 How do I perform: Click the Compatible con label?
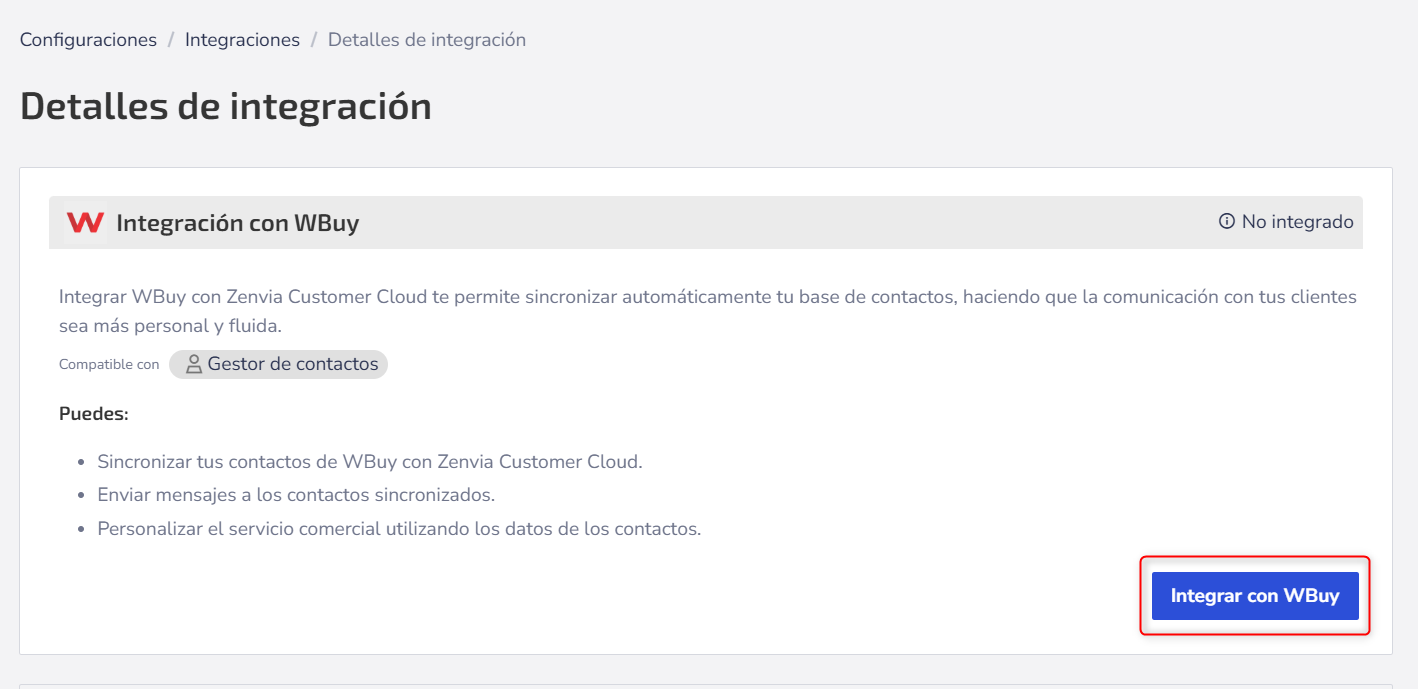(x=109, y=365)
